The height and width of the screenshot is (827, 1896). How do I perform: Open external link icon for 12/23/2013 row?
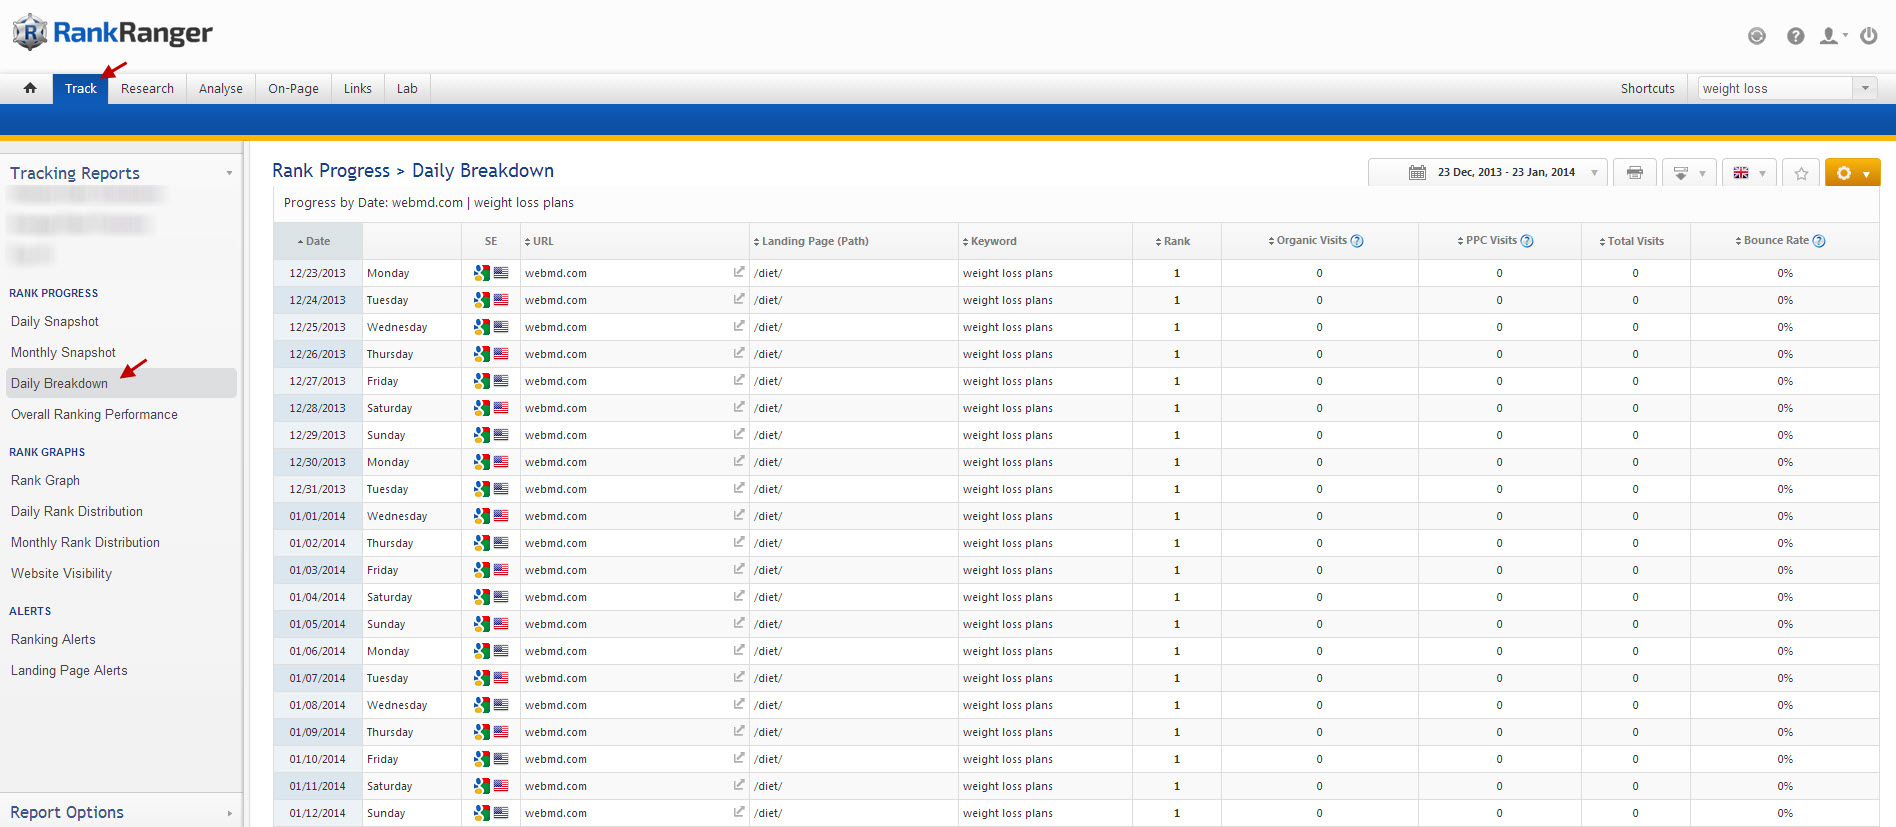coord(738,272)
